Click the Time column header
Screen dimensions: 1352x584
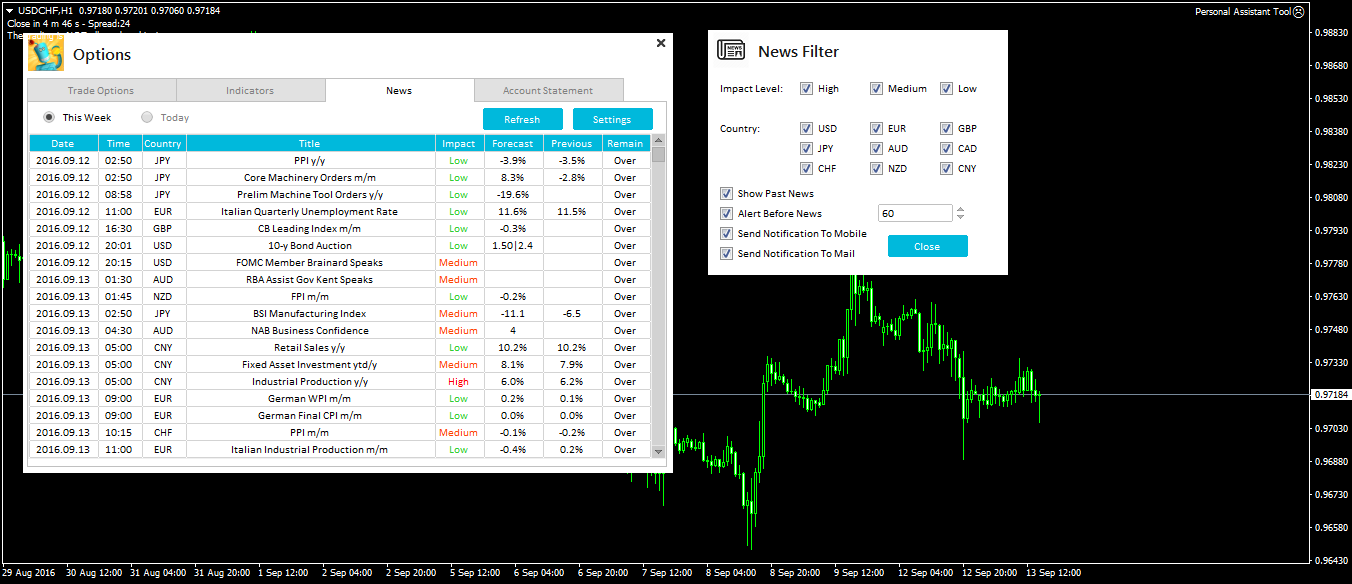coord(119,143)
